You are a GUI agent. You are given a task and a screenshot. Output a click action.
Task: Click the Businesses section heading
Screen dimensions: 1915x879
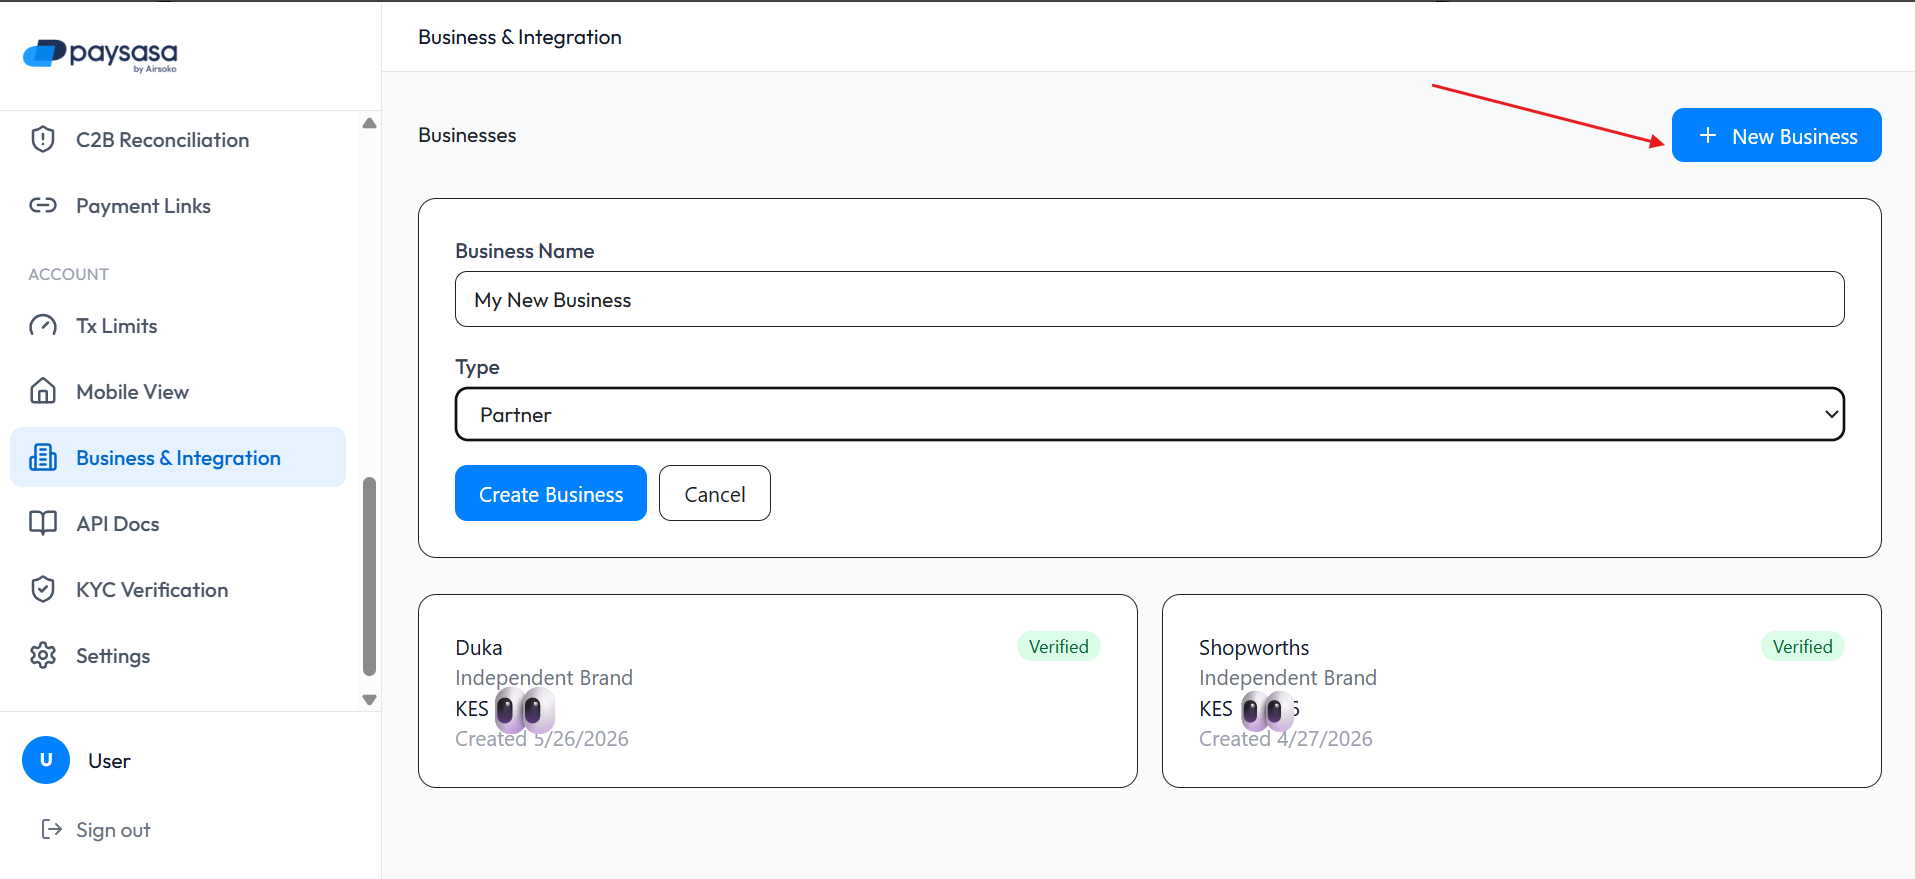[x=467, y=135]
